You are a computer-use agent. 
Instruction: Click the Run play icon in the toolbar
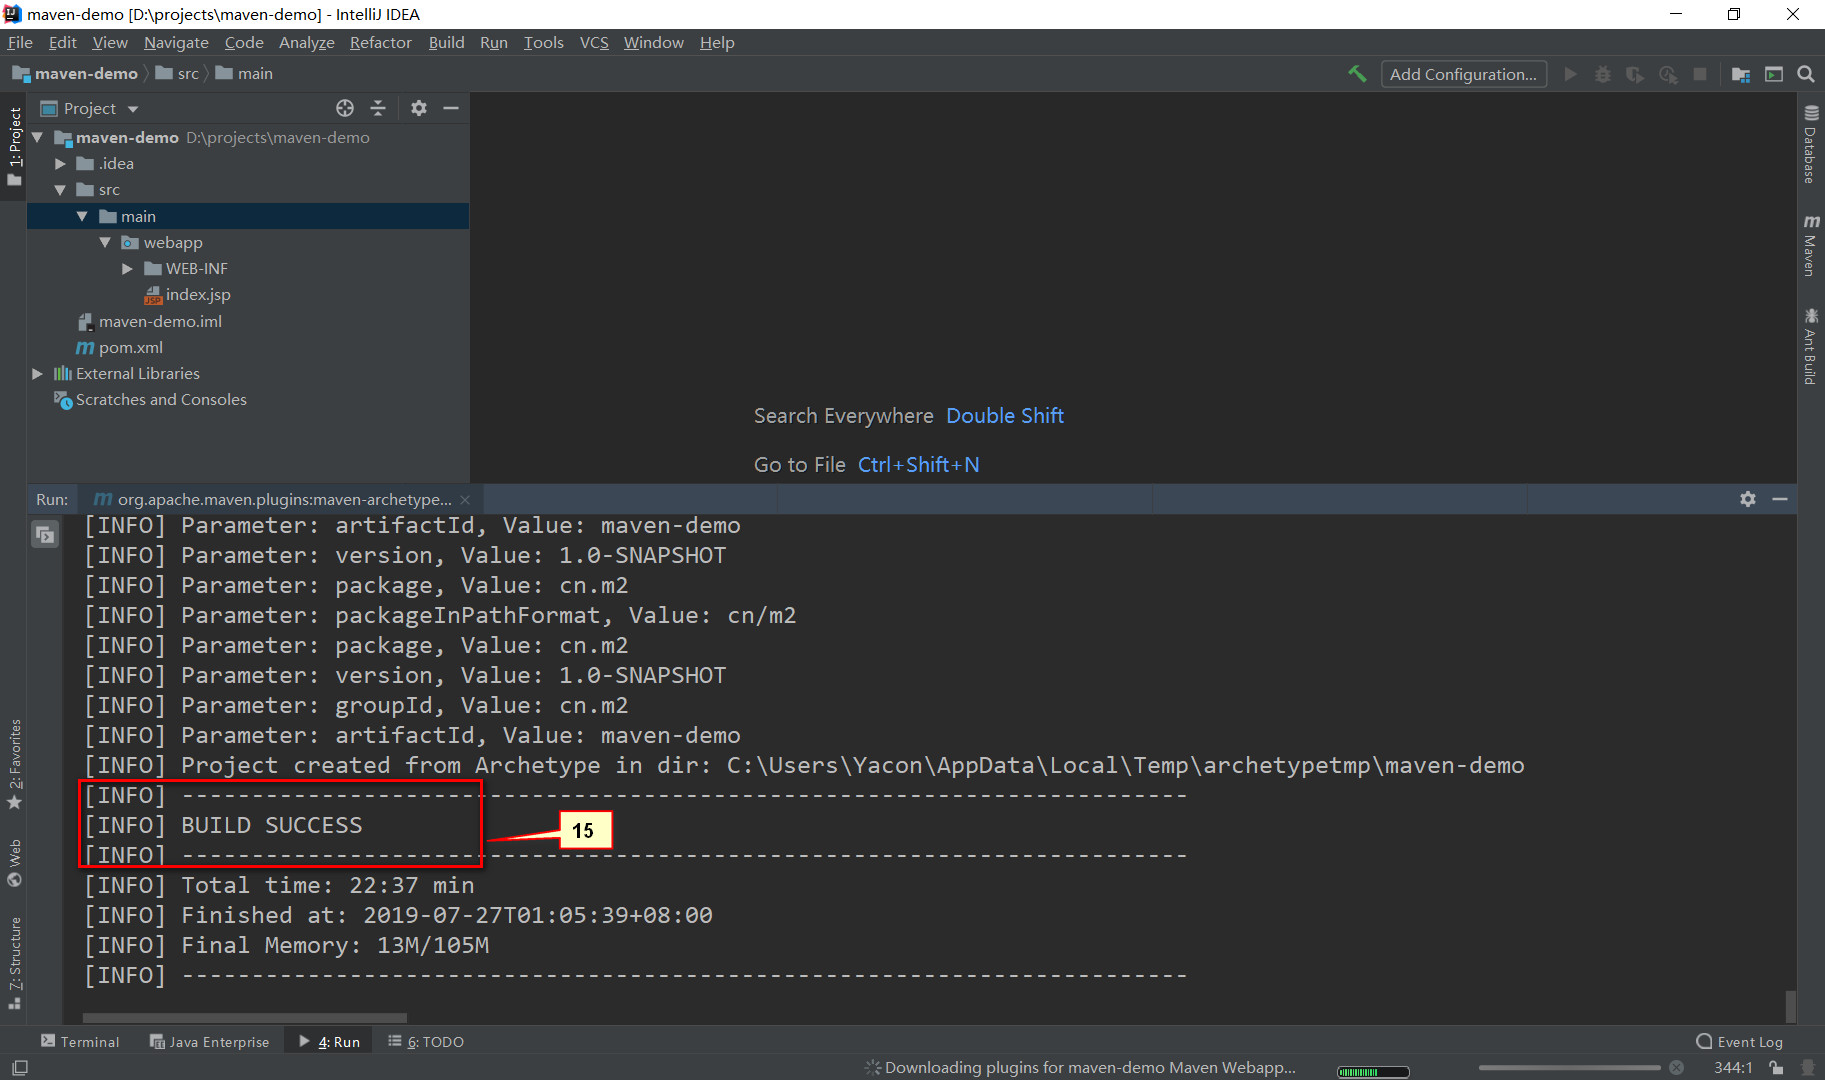pyautogui.click(x=1571, y=74)
